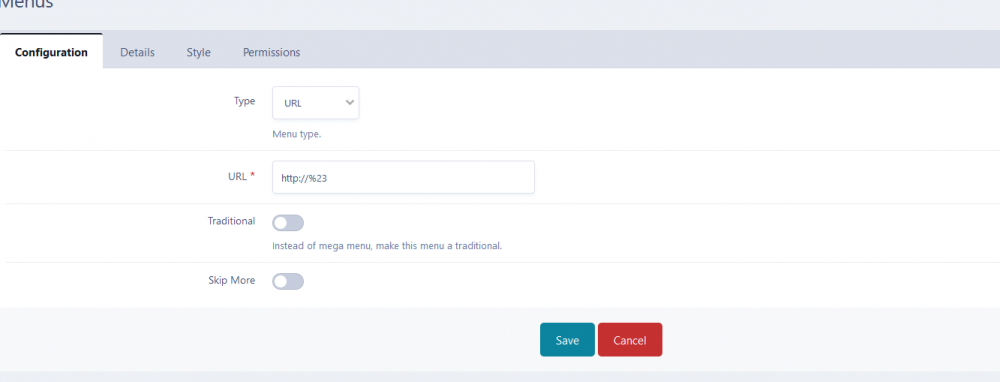Enable the Traditional toggle

pyautogui.click(x=288, y=223)
